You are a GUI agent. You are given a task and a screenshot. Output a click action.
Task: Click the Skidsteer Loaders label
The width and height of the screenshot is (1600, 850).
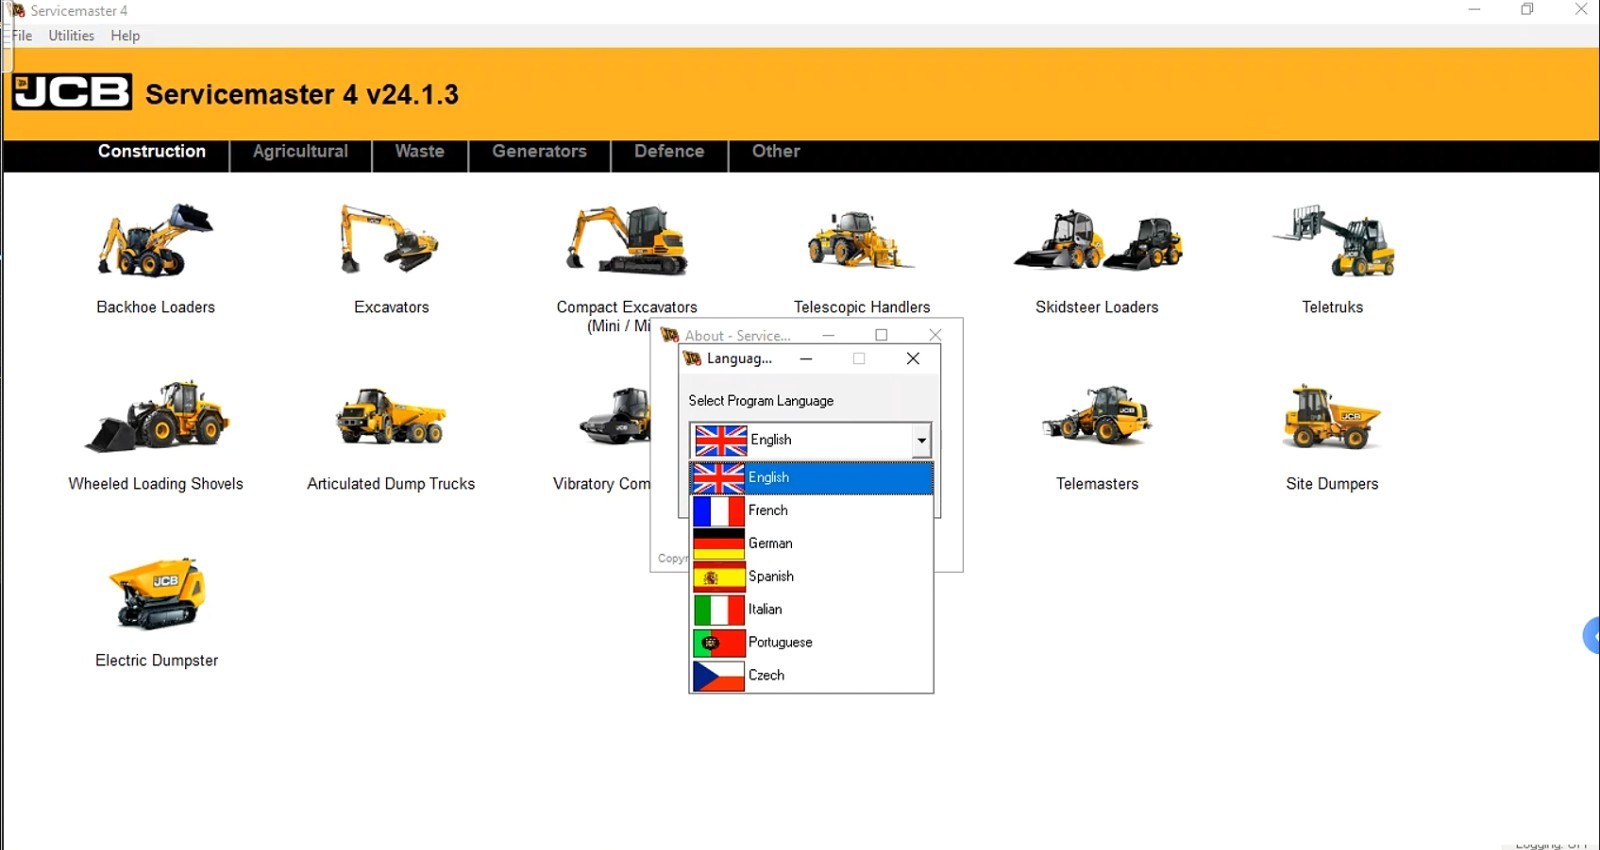[x=1097, y=307]
